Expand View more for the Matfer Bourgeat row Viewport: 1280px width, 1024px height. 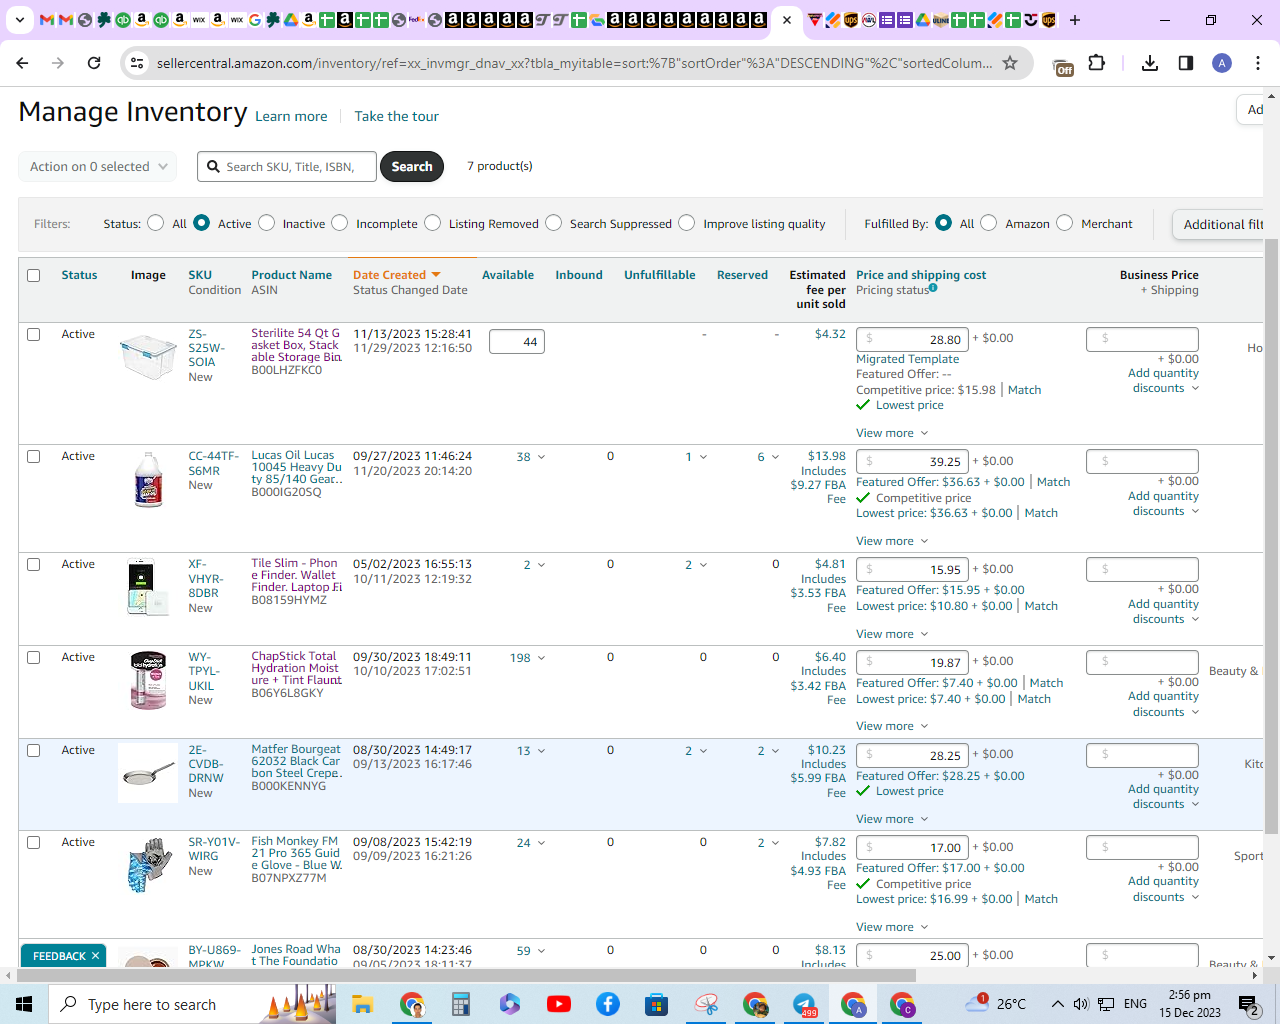click(x=892, y=819)
